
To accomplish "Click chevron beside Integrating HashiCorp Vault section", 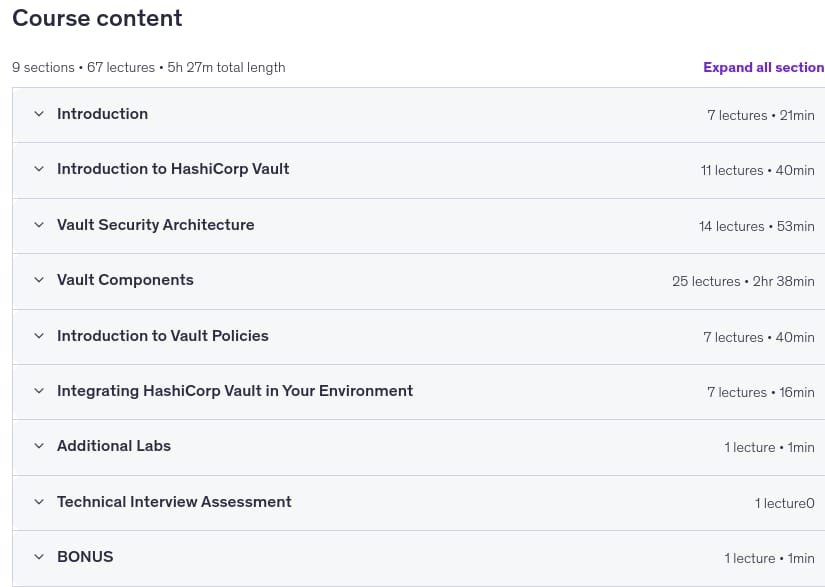I will tap(39, 391).
